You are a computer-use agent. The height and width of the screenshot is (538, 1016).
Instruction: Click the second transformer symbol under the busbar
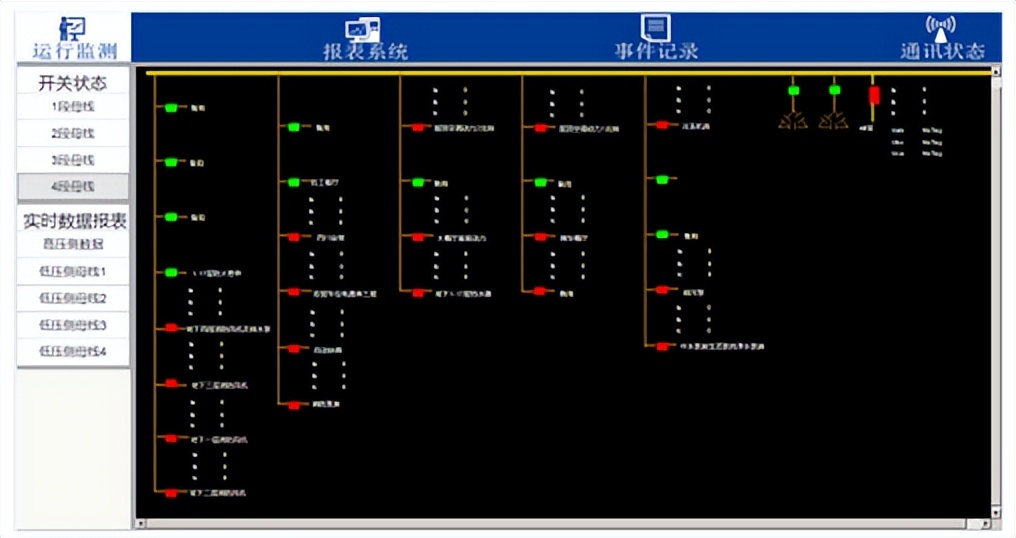(834, 120)
